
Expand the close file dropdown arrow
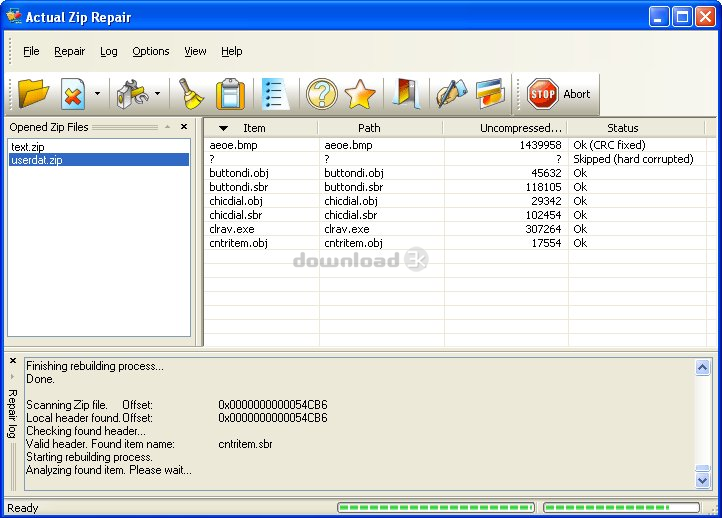[97, 93]
